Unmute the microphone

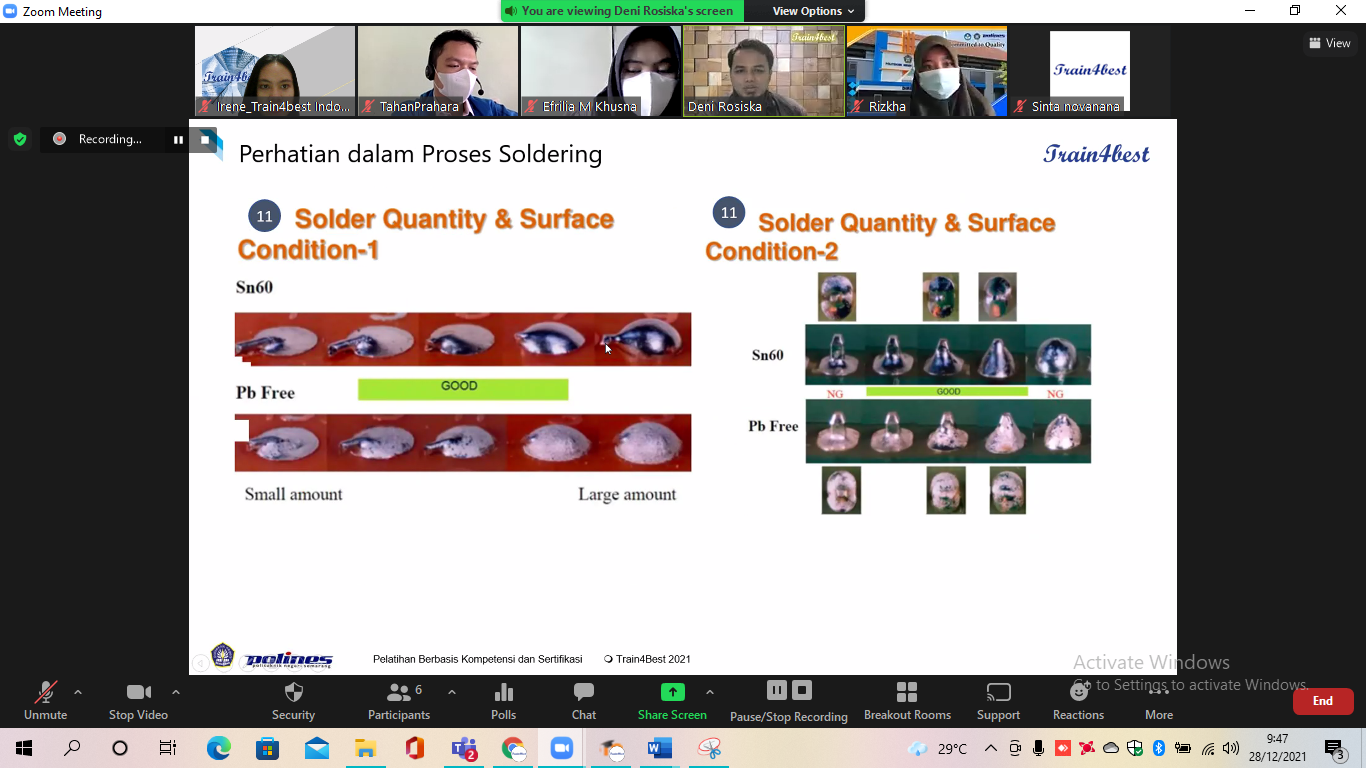coord(45,693)
